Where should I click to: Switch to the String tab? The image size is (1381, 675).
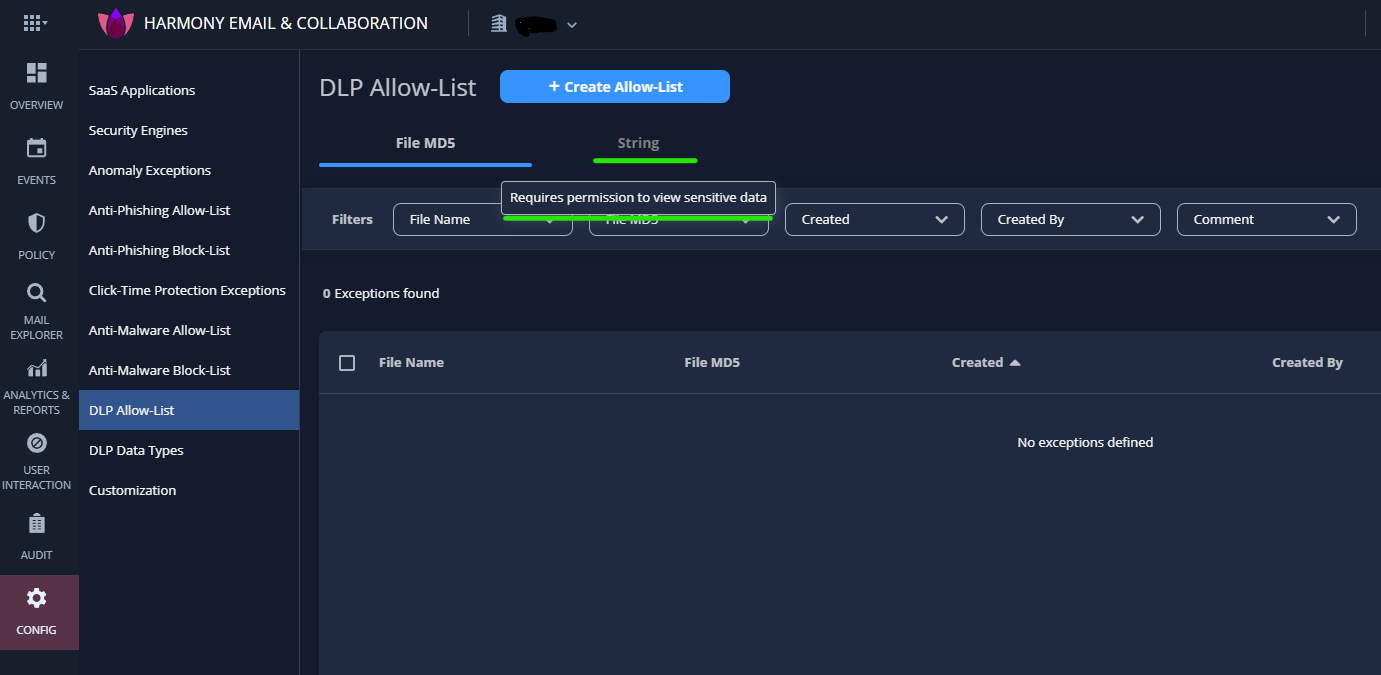coord(638,143)
